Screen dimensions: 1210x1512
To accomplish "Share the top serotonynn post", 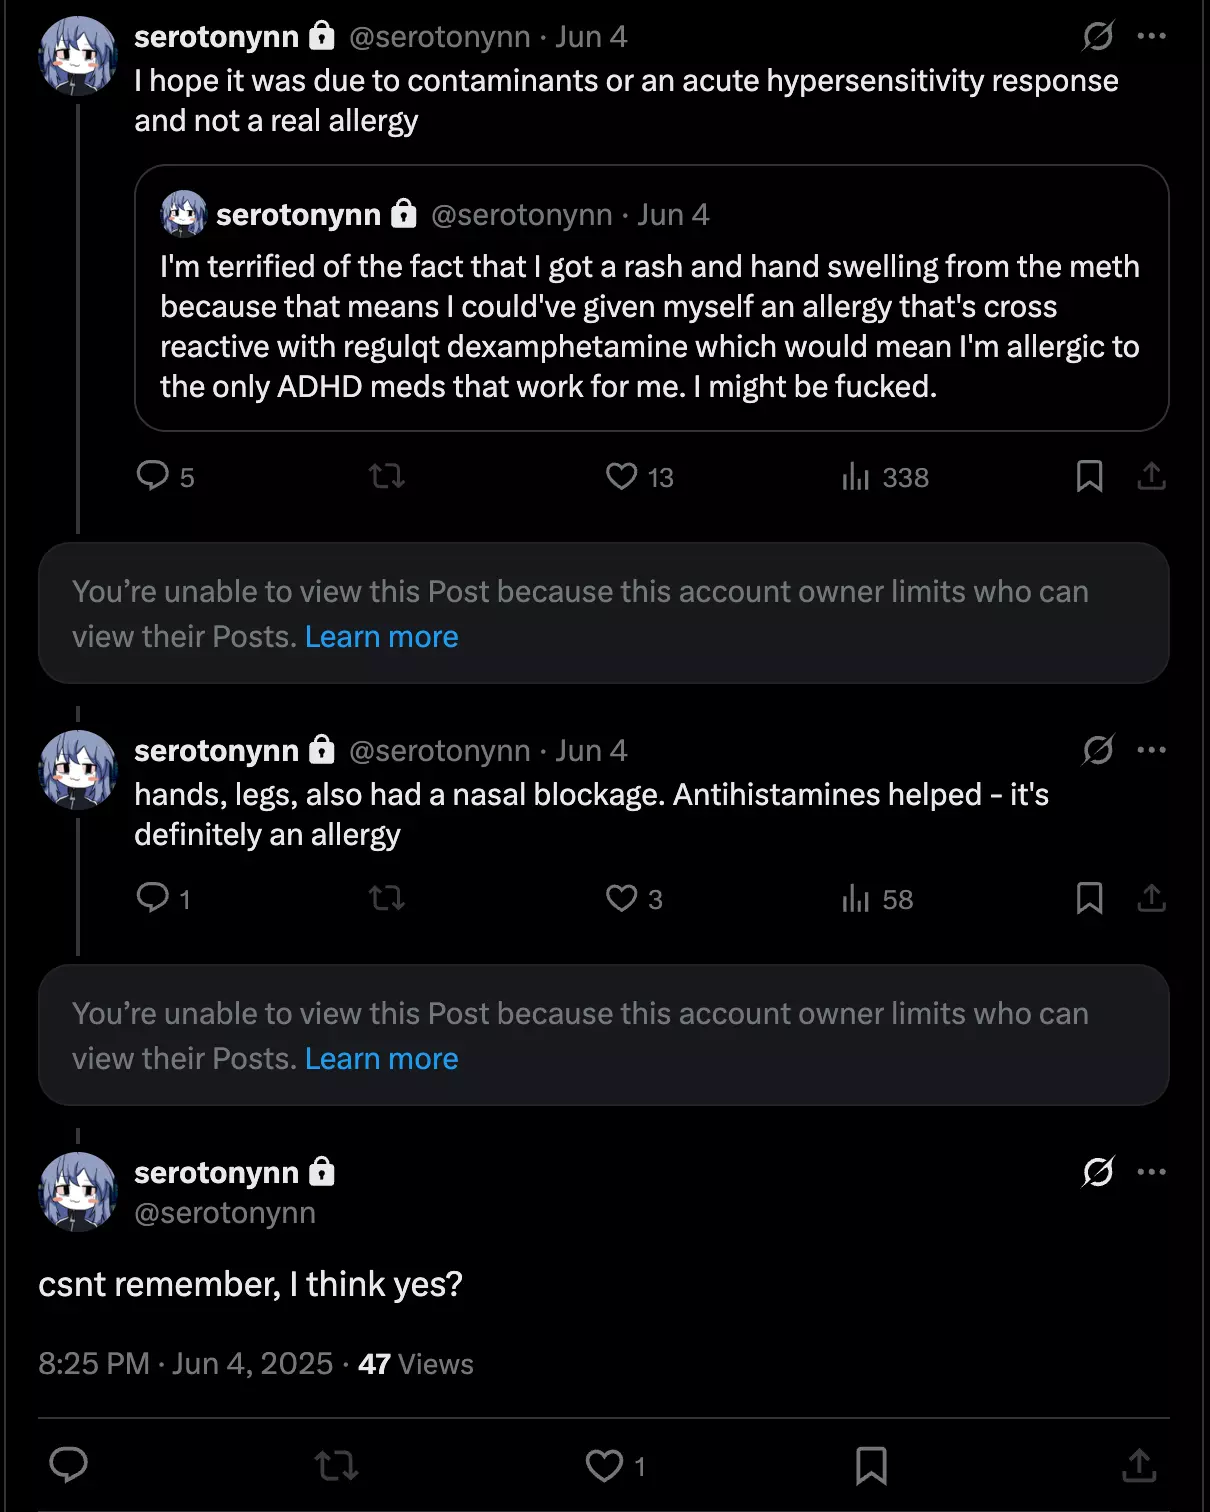I will (1151, 476).
